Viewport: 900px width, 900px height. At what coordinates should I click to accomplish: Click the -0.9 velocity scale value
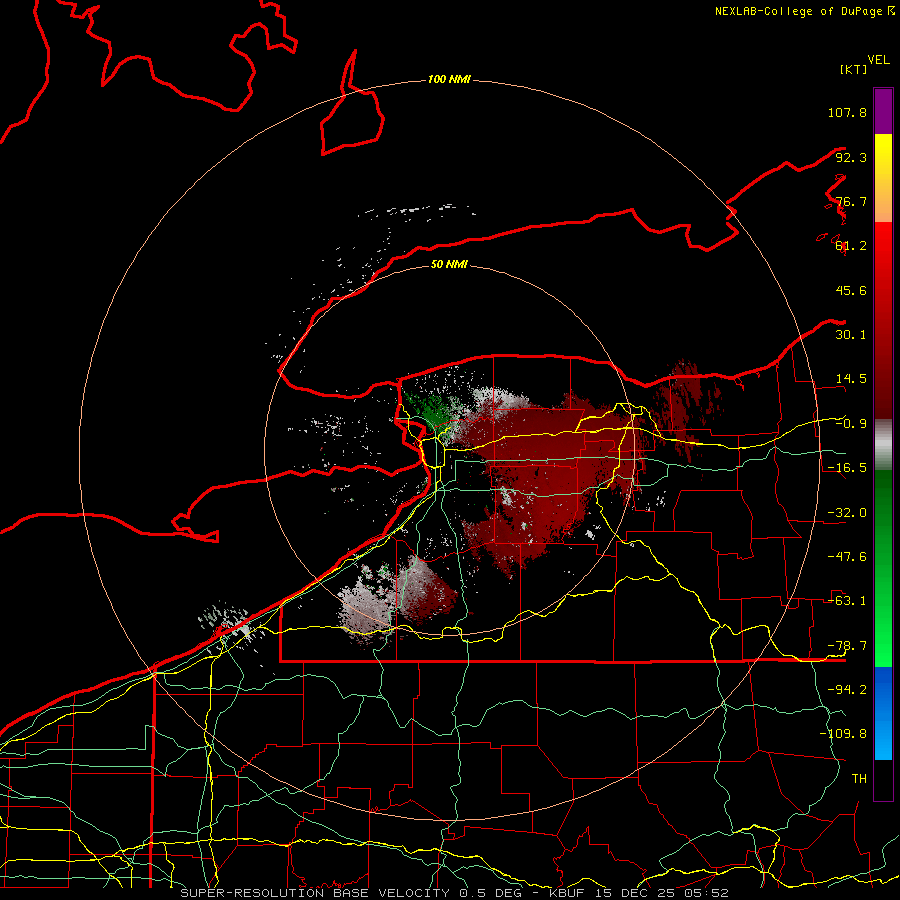click(851, 424)
